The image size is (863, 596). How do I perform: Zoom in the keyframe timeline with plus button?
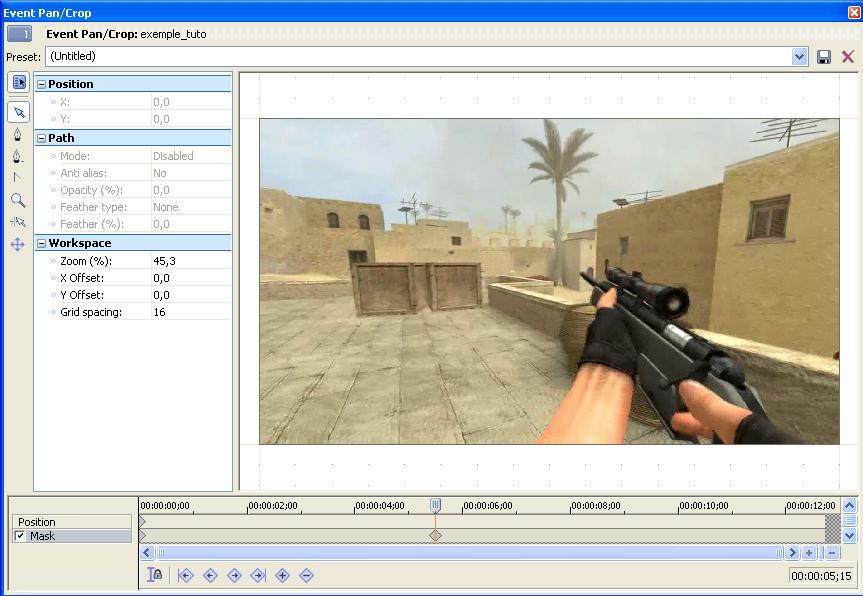(809, 553)
